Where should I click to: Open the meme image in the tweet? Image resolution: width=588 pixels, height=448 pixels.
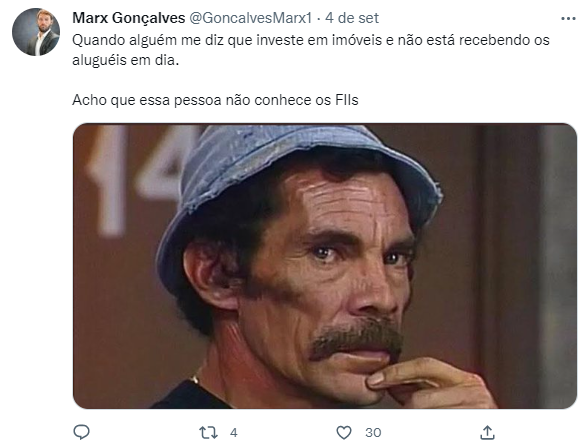point(325,266)
